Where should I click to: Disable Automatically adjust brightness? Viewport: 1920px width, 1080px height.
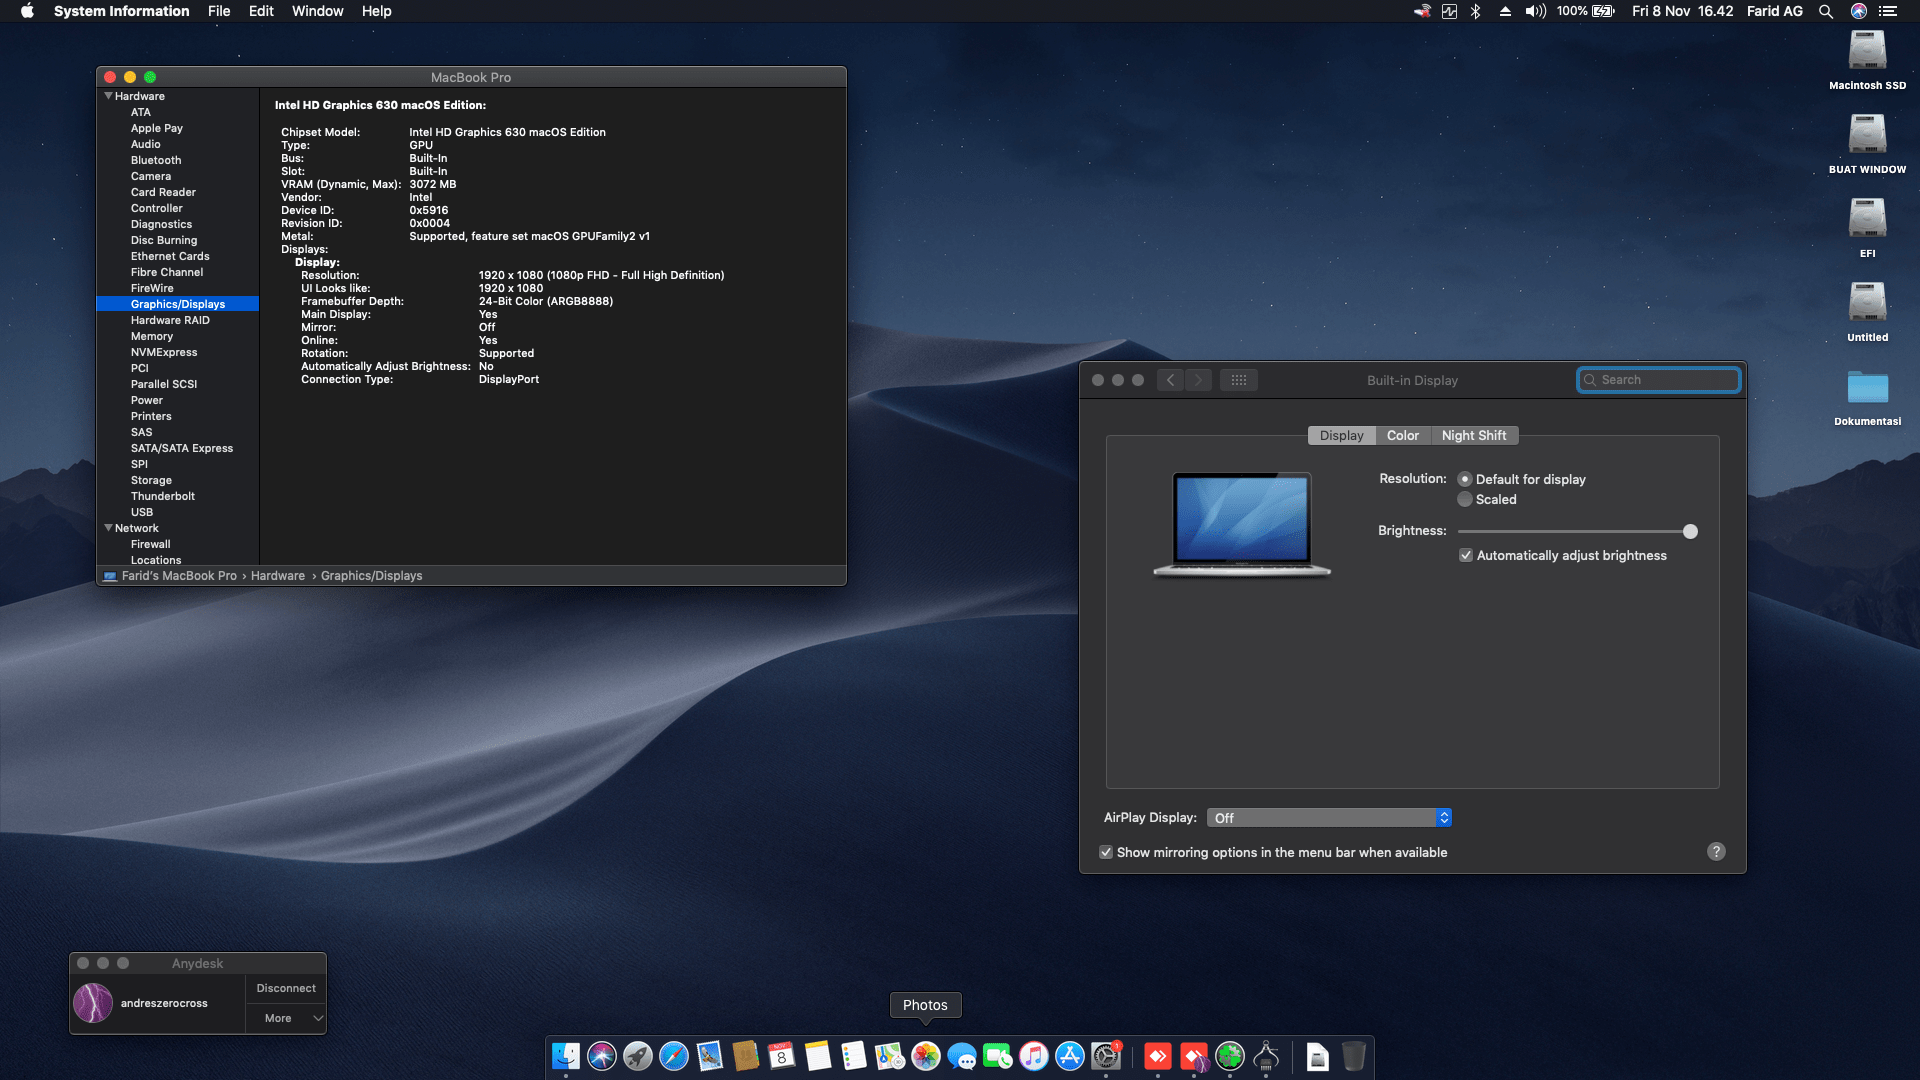[x=1467, y=555]
